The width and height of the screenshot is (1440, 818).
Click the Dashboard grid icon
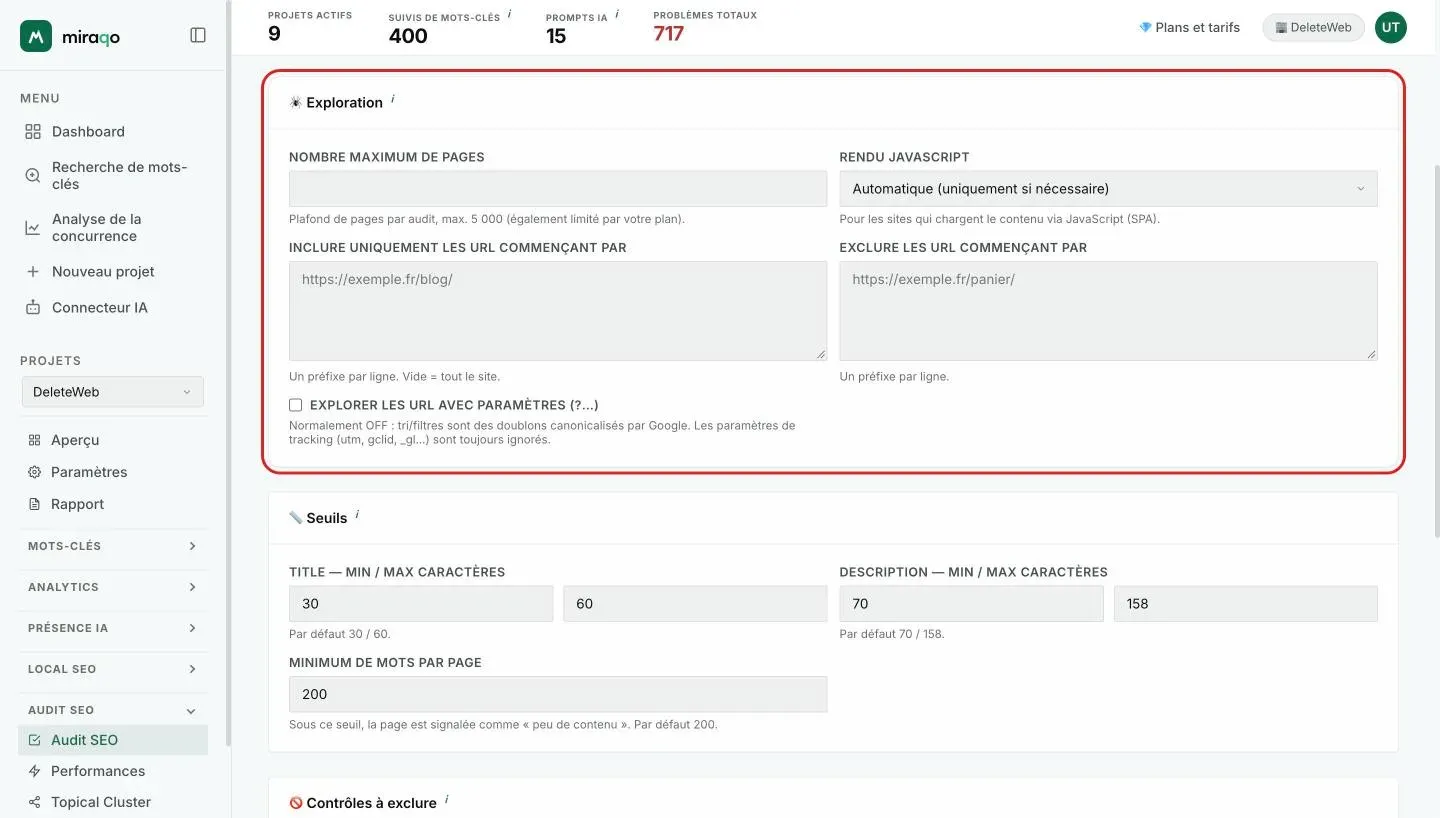(33, 131)
